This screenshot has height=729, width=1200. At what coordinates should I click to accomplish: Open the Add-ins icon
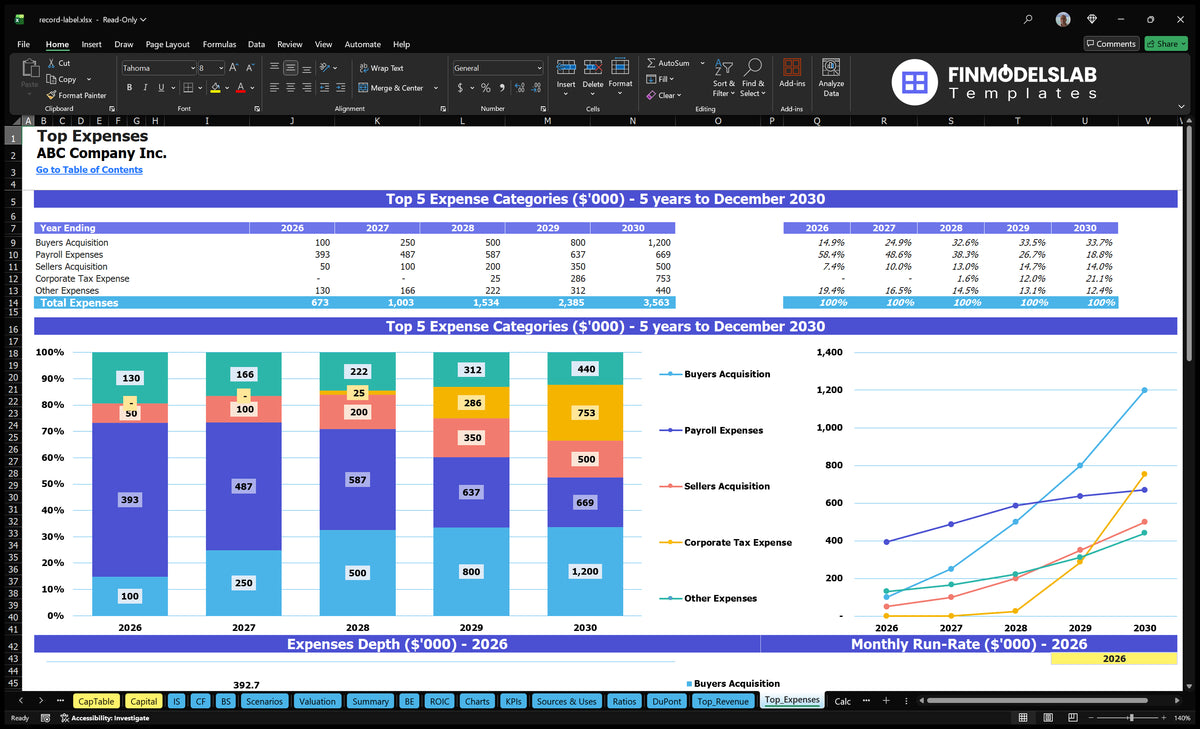(x=792, y=67)
